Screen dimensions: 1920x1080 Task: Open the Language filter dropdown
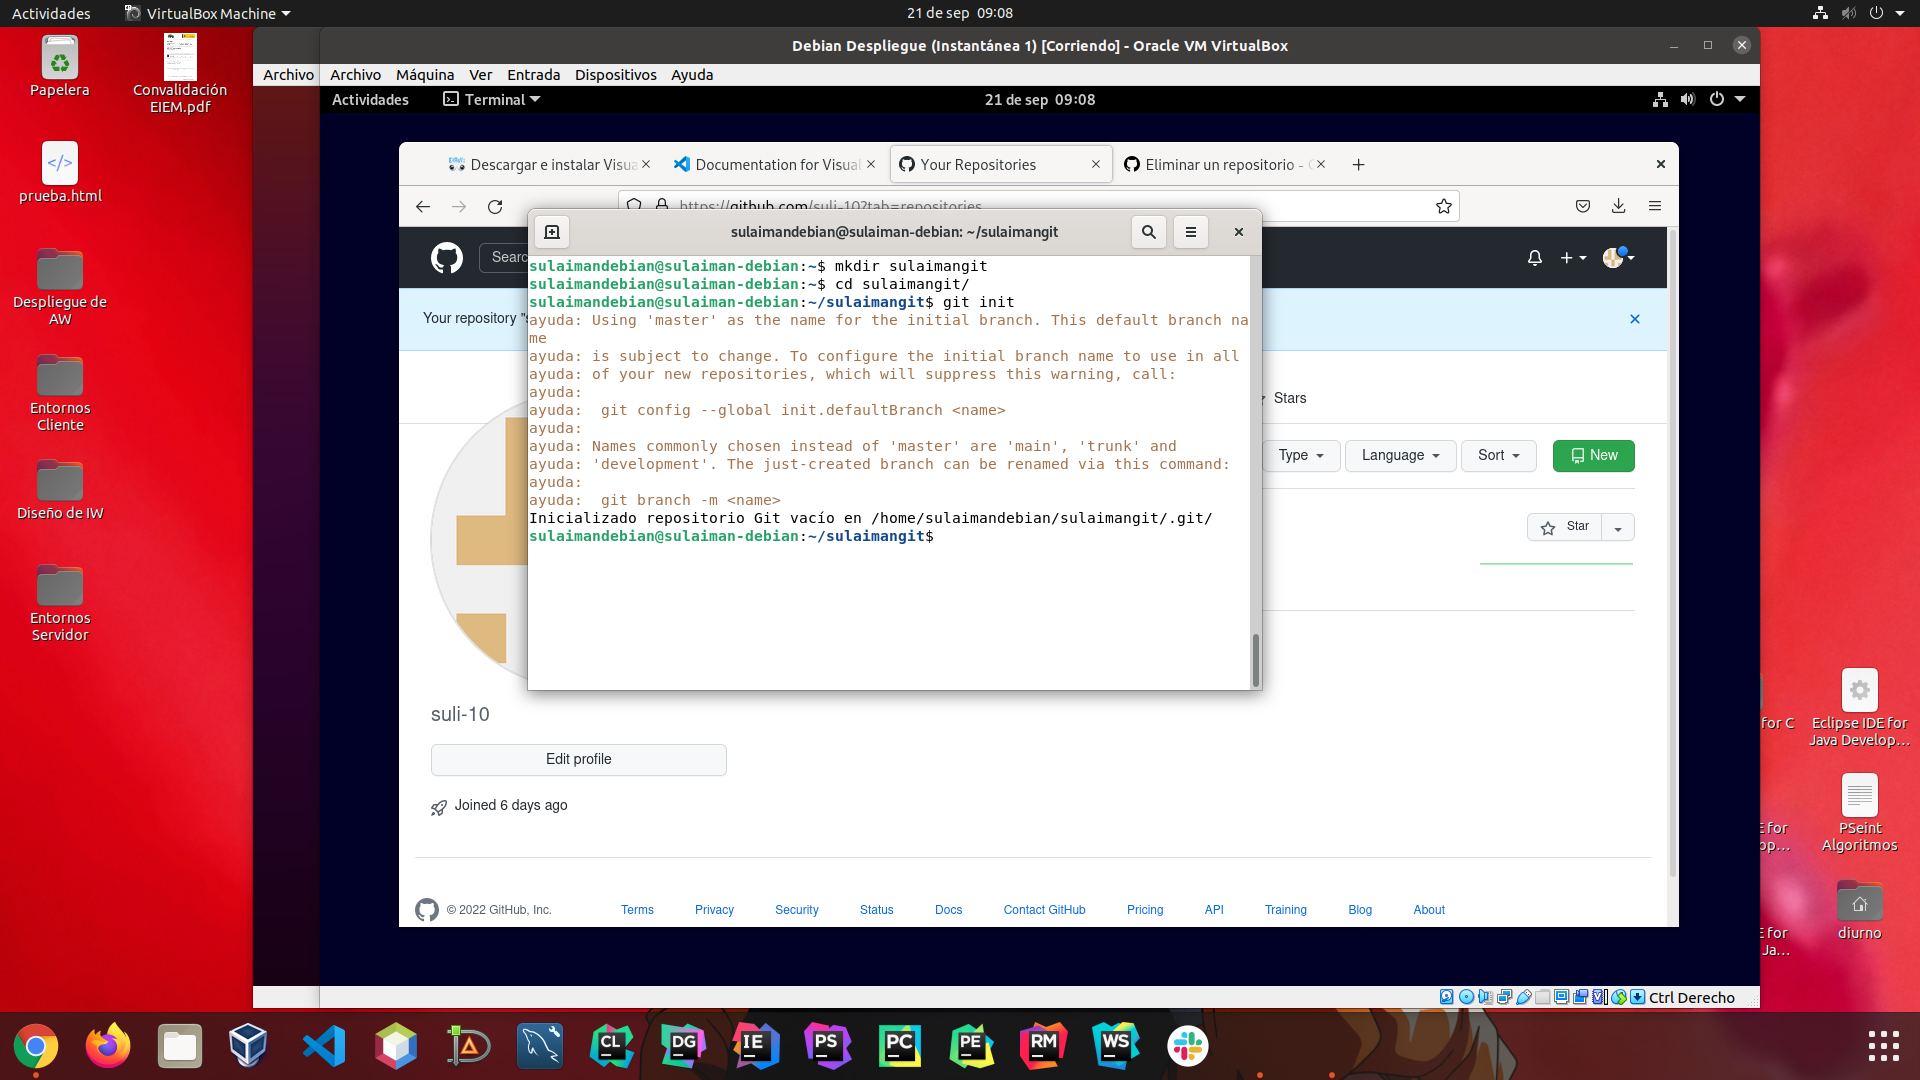coord(1399,455)
